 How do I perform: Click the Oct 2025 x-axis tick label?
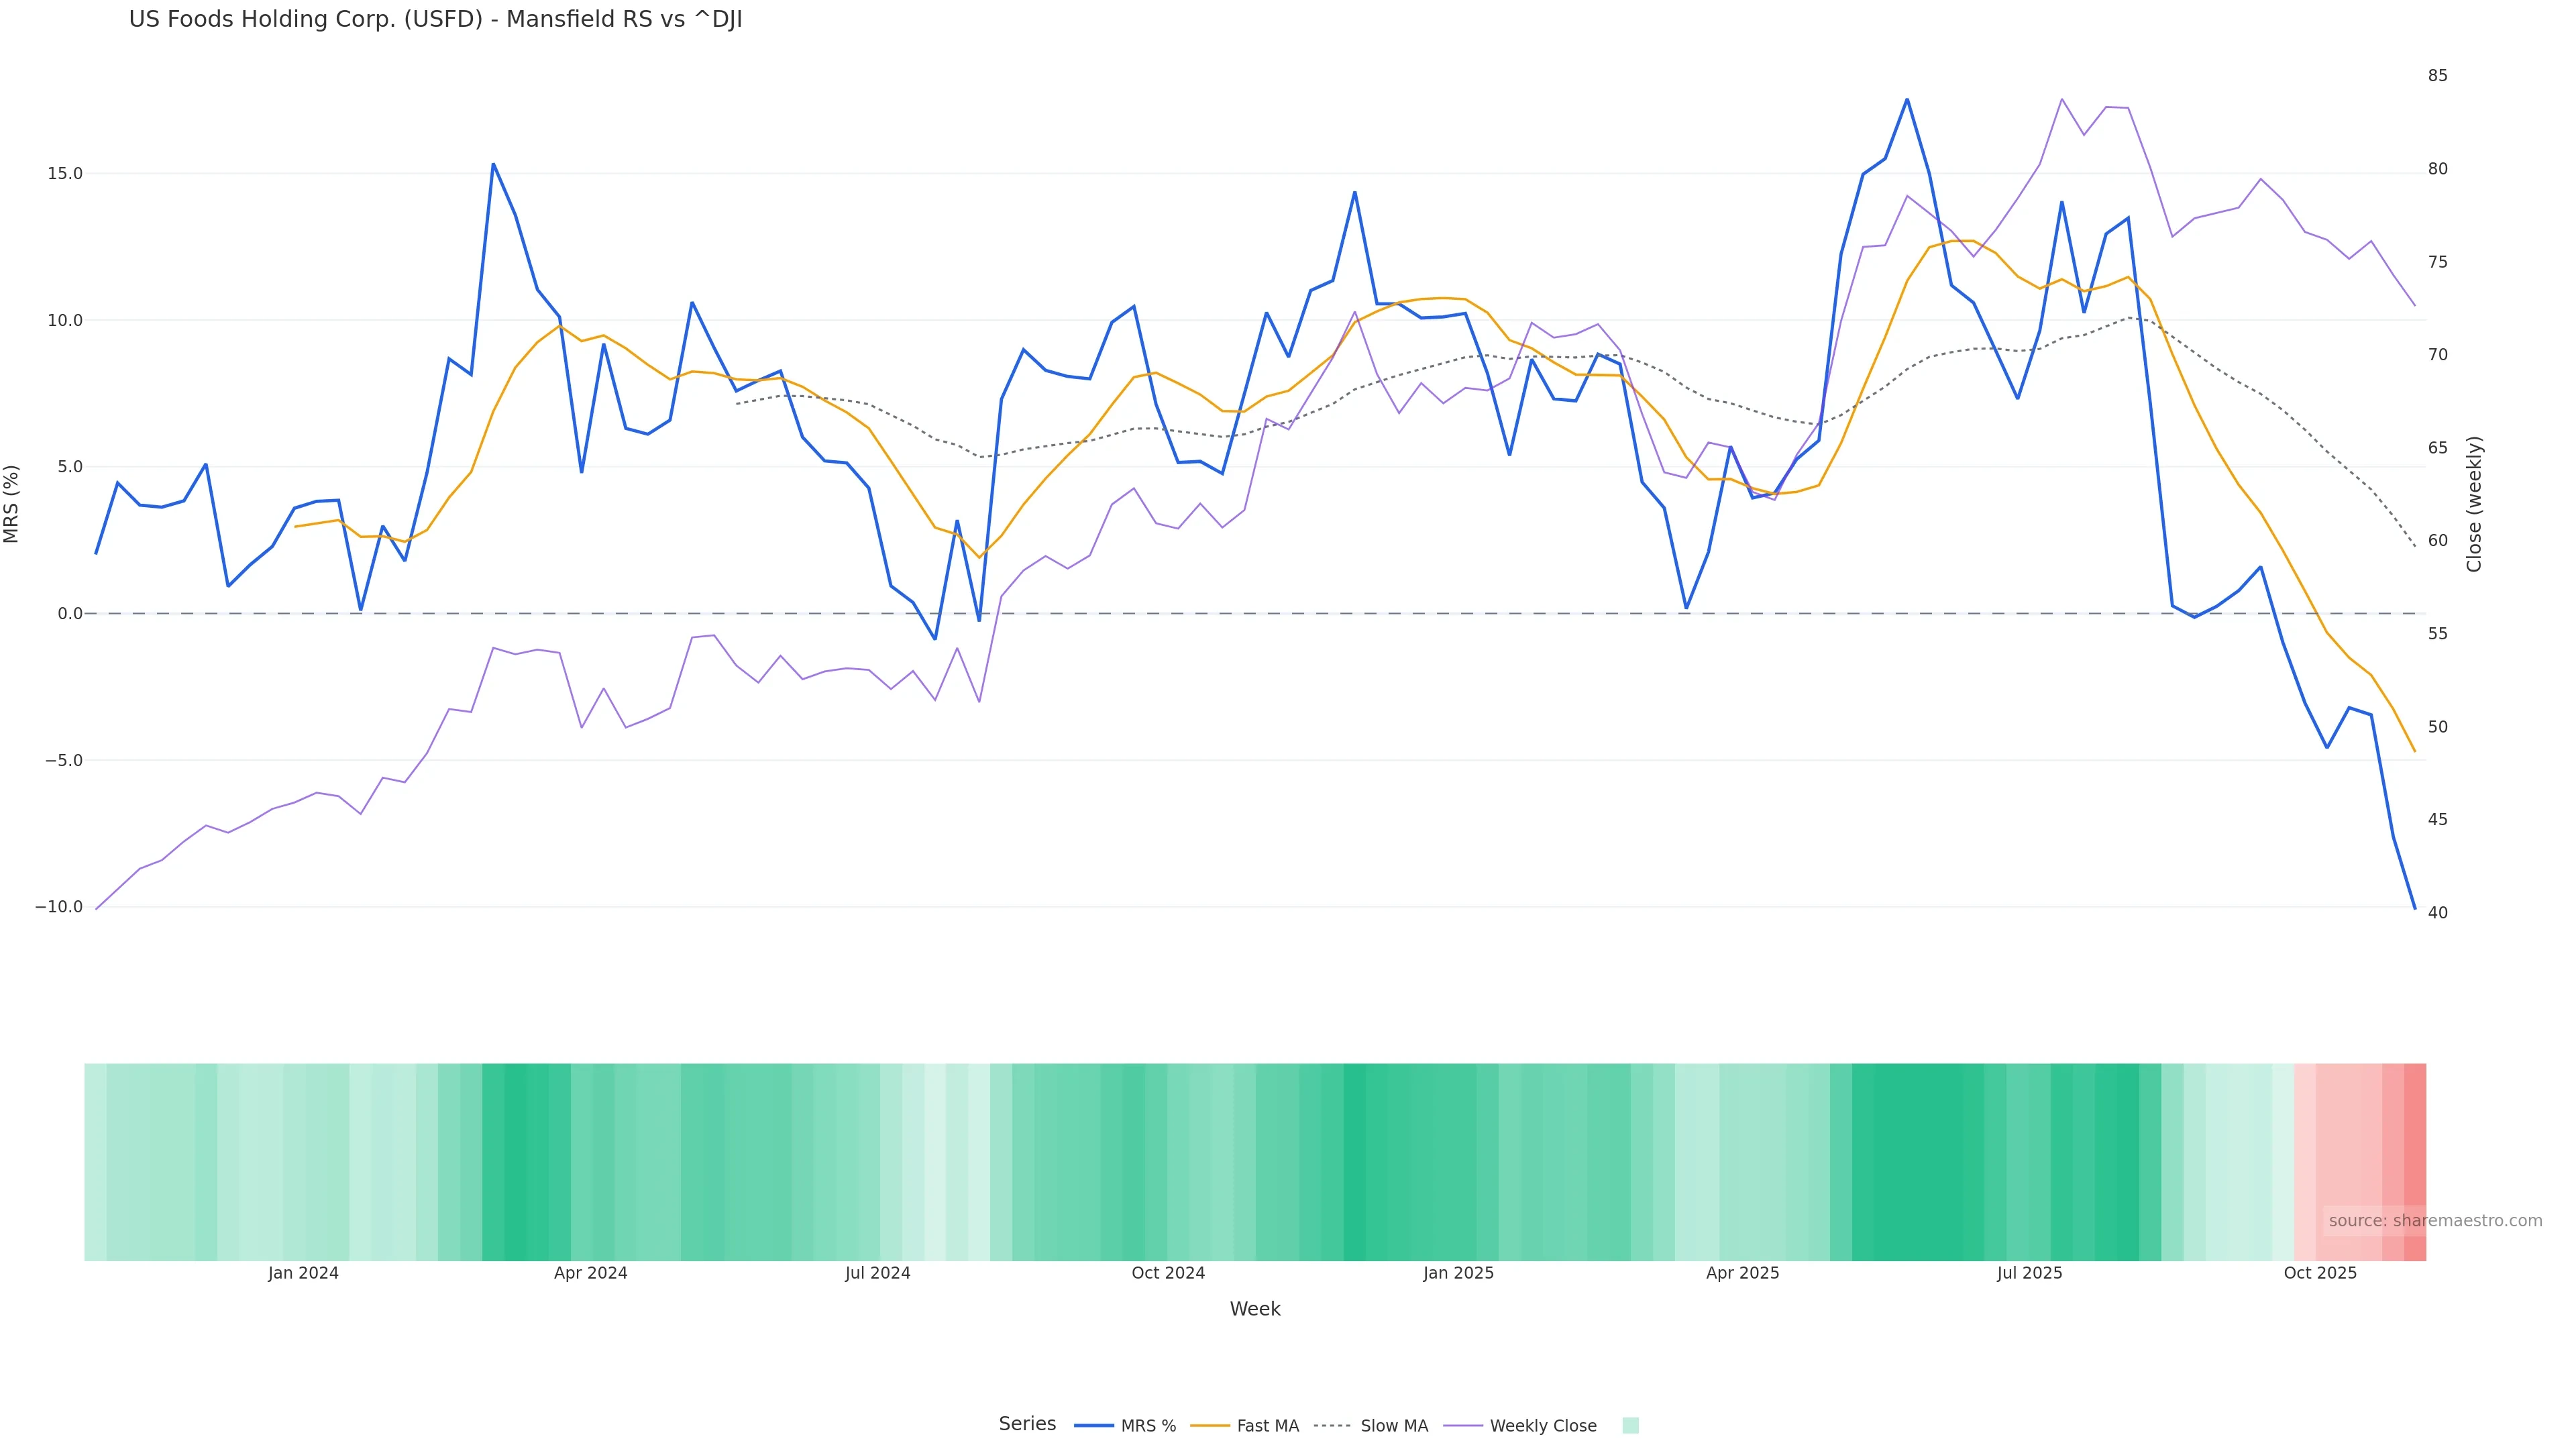pos(2320,1273)
